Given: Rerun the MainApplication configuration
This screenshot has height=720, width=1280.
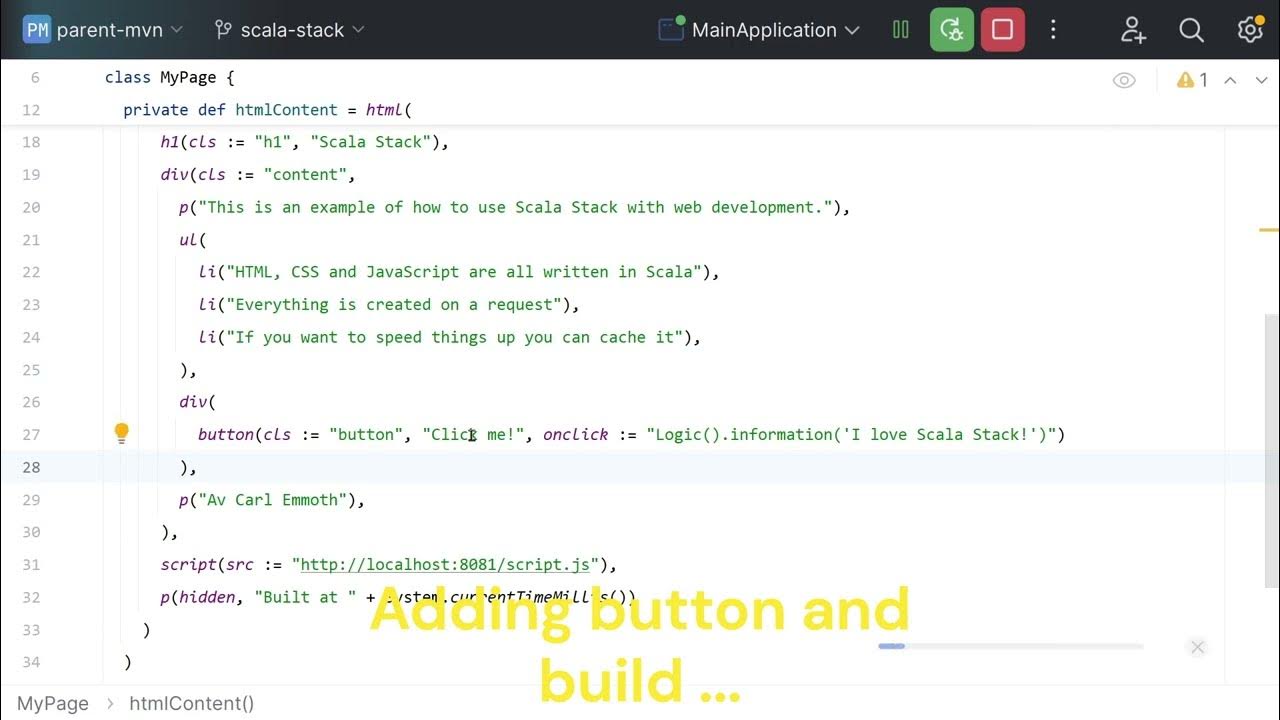Looking at the screenshot, I should (x=950, y=29).
